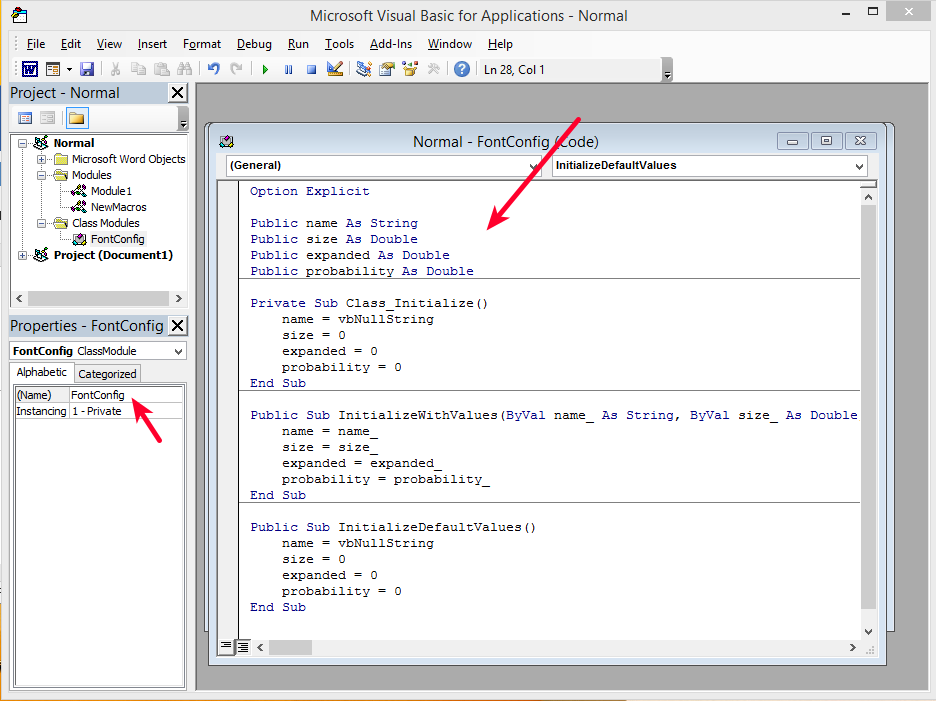936x701 pixels.
Task: Open dropdown arrow next to Insert UserForm
Action: [x=69, y=69]
